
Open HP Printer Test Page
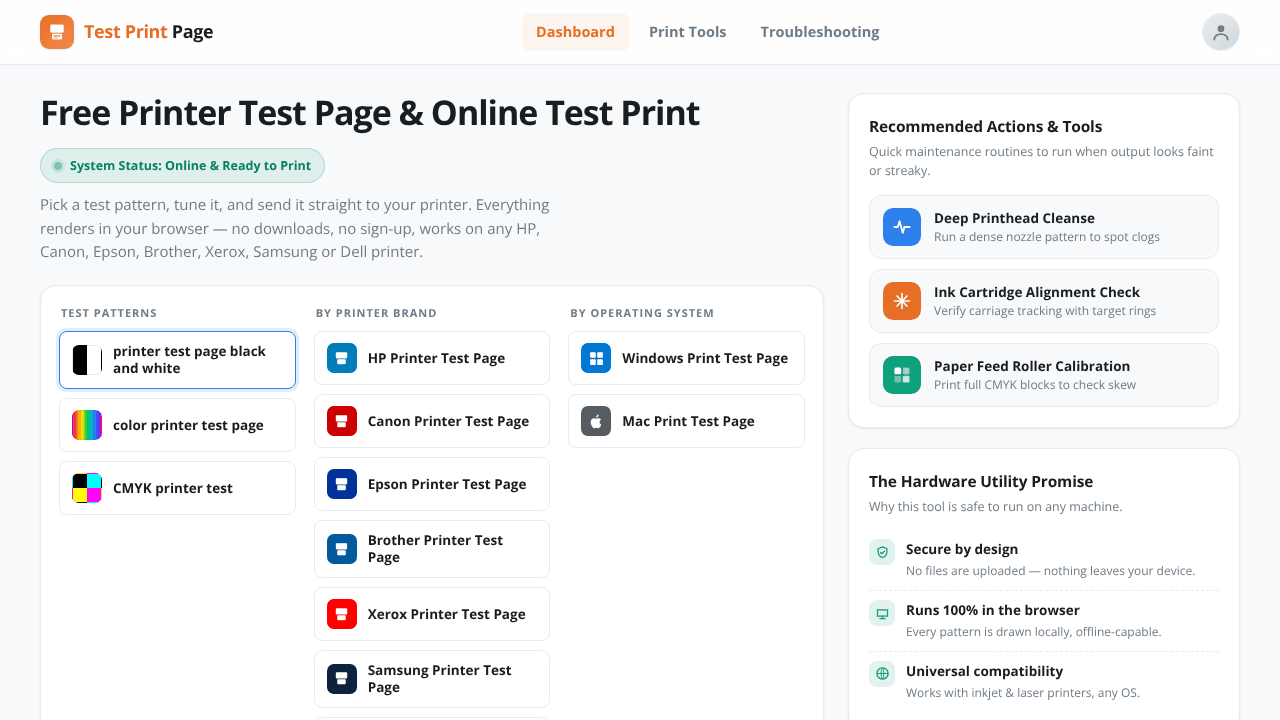(432, 358)
